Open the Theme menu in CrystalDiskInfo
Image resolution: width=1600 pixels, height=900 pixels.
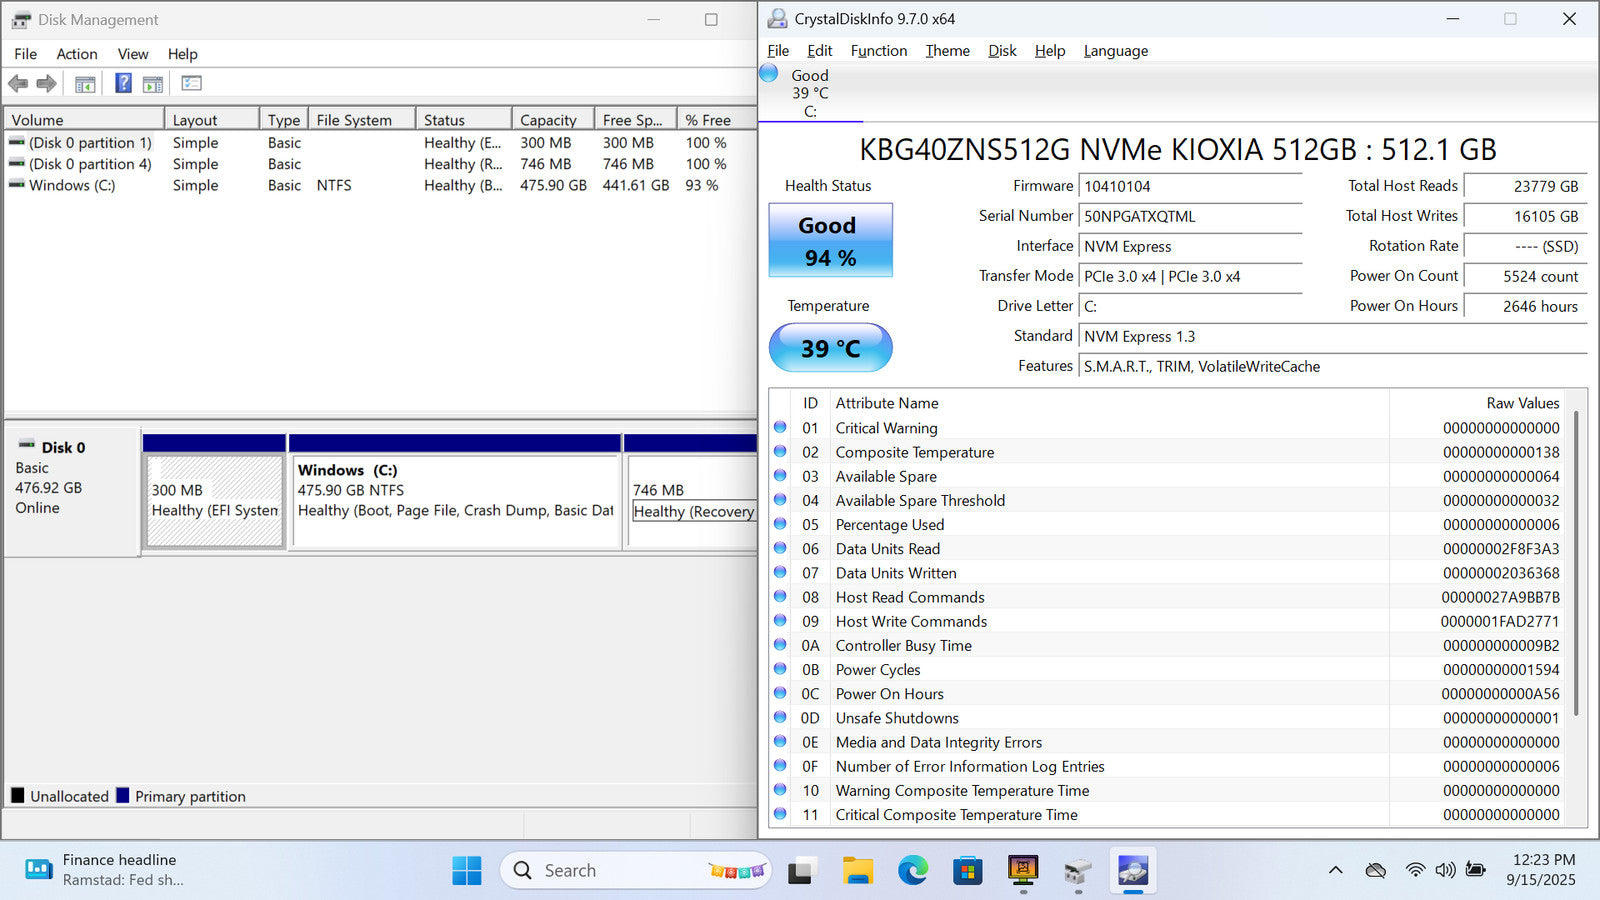947,51
